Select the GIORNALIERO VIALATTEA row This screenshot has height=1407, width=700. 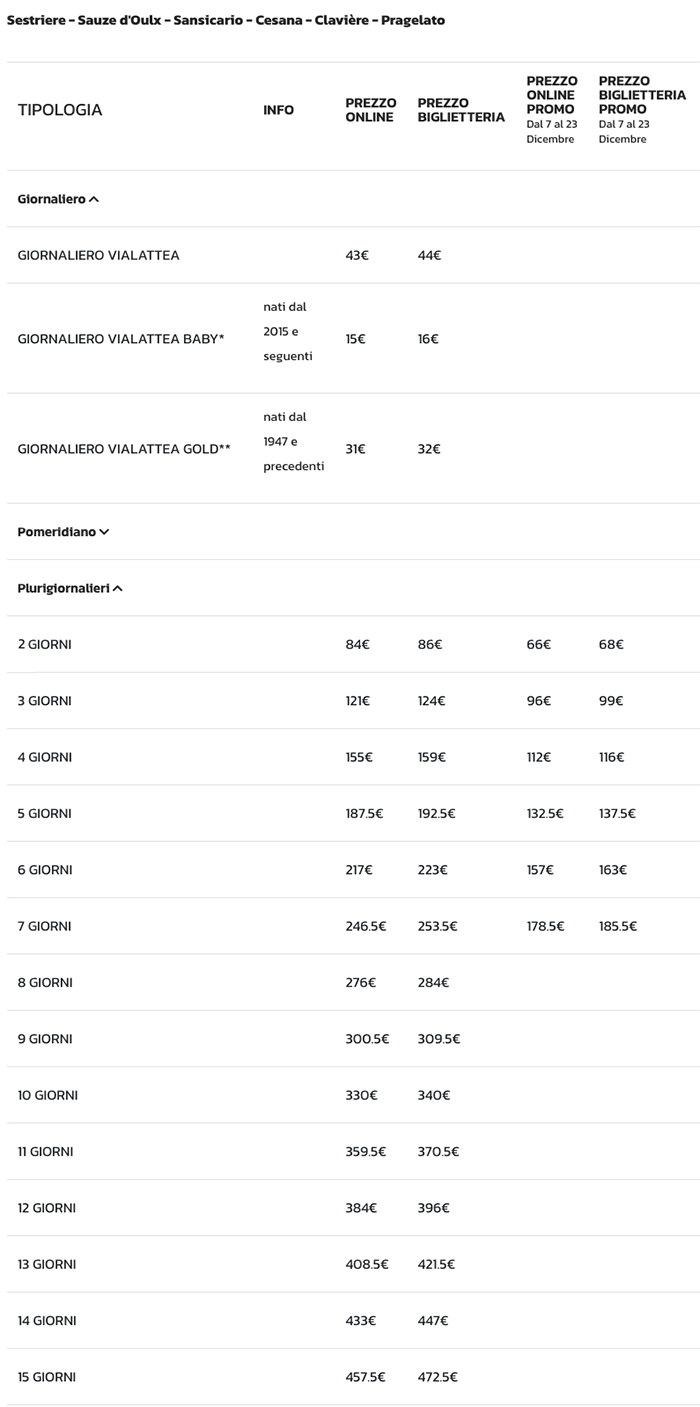click(98, 255)
